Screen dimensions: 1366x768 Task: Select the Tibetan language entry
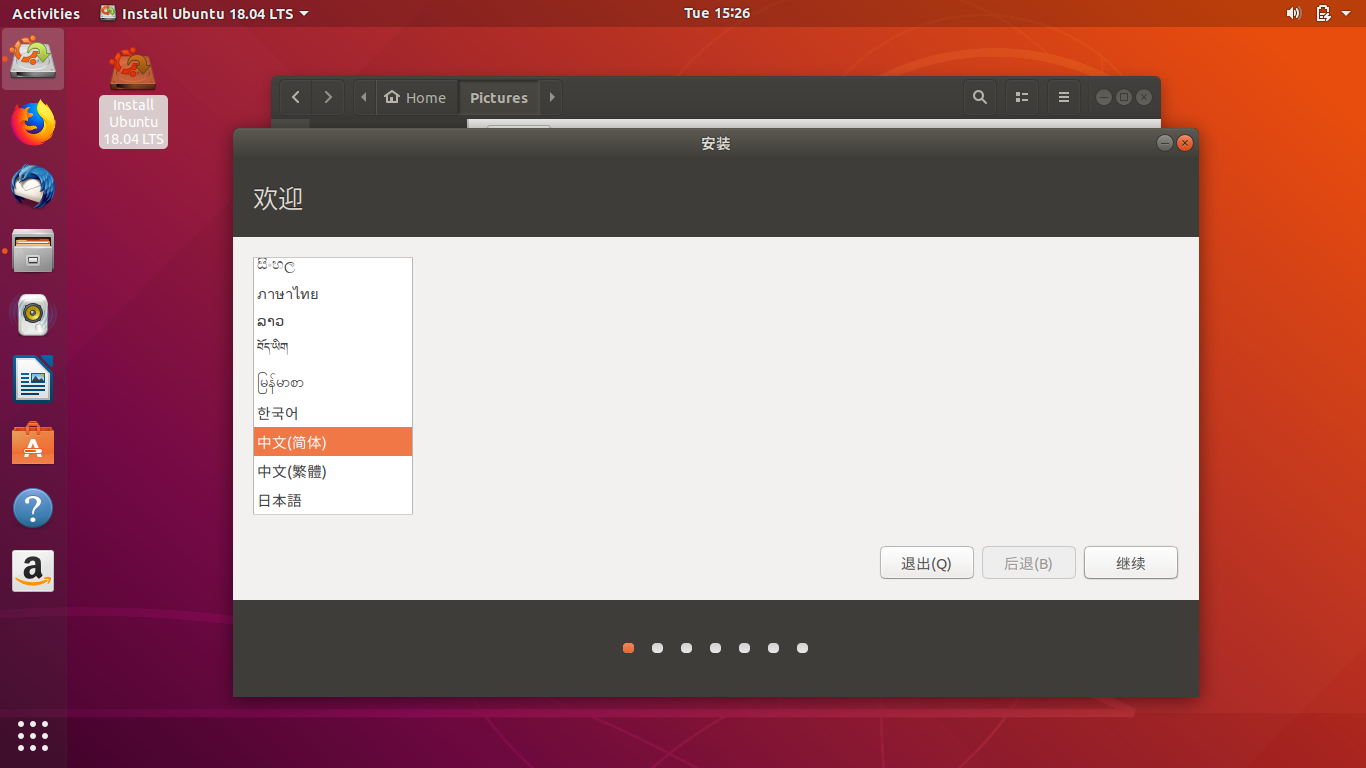333,348
